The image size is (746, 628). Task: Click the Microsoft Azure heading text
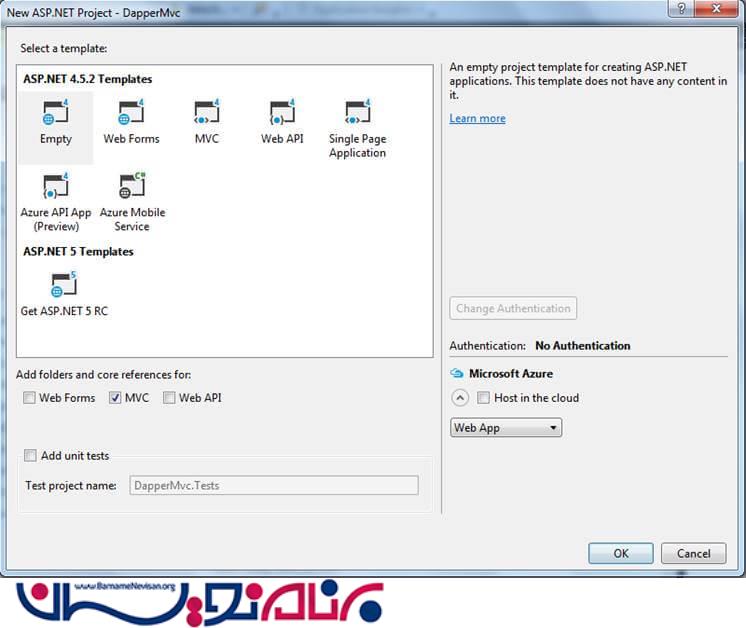click(x=511, y=373)
